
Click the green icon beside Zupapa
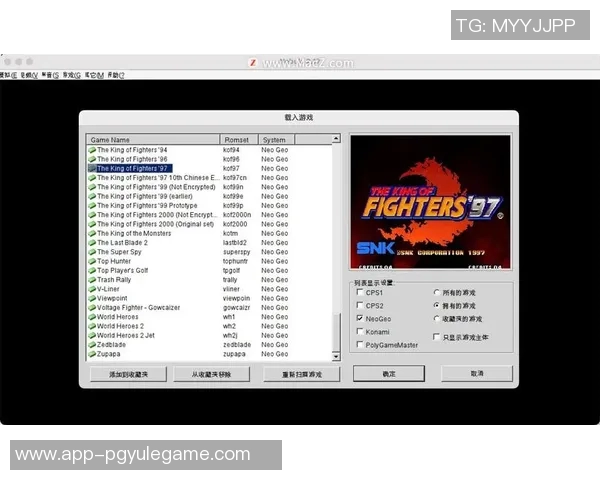tap(92, 354)
